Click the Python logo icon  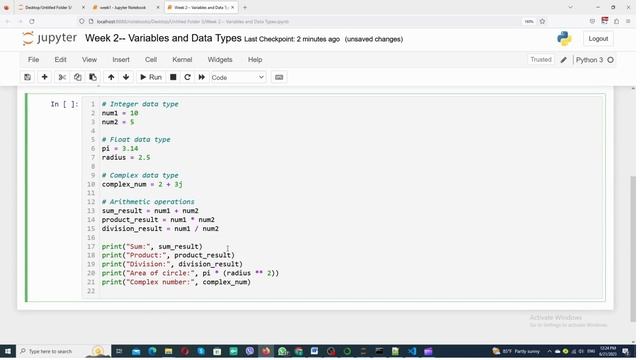click(564, 38)
